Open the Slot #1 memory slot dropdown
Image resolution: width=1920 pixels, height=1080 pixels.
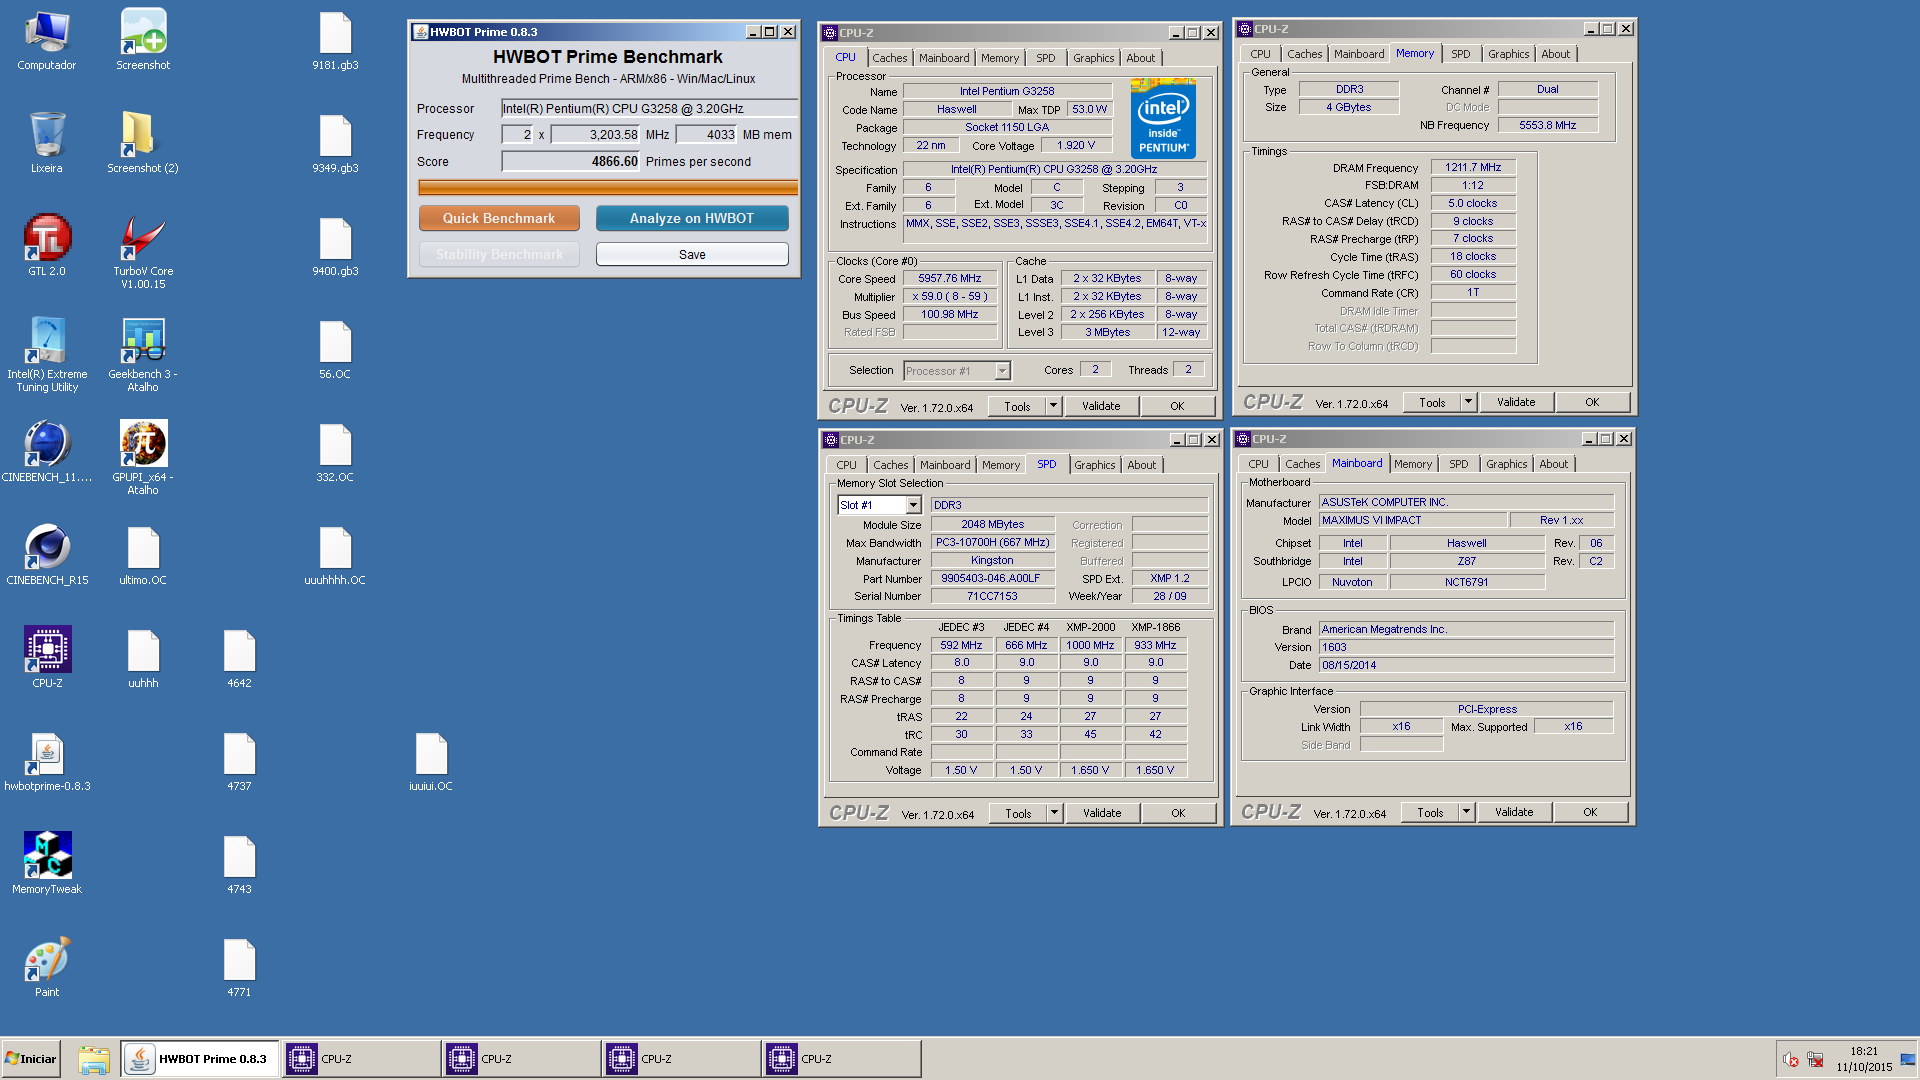[x=912, y=505]
